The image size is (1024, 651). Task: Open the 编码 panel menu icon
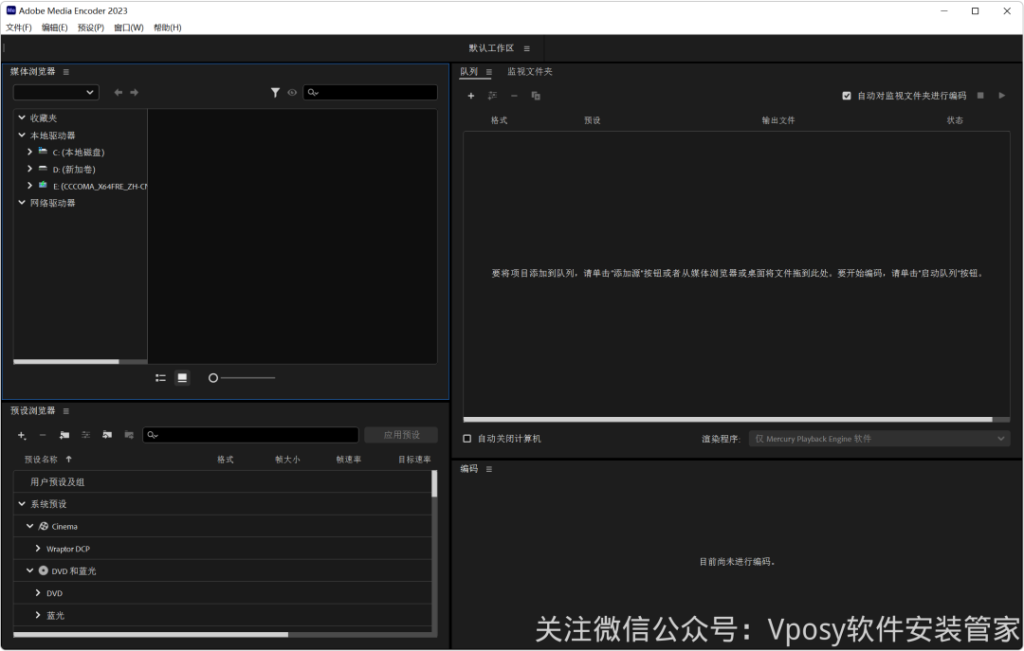point(489,469)
